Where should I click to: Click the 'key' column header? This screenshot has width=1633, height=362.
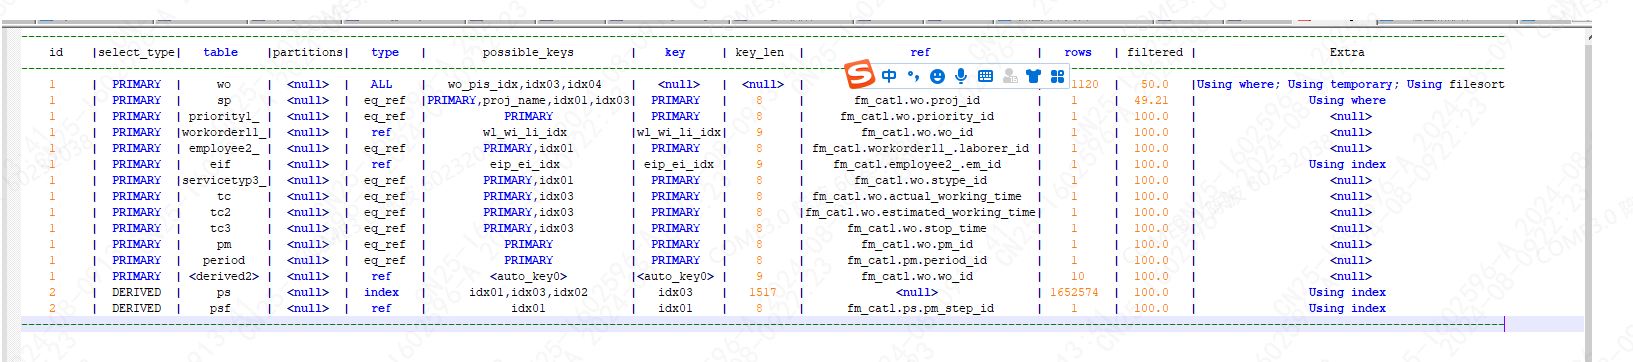click(675, 52)
